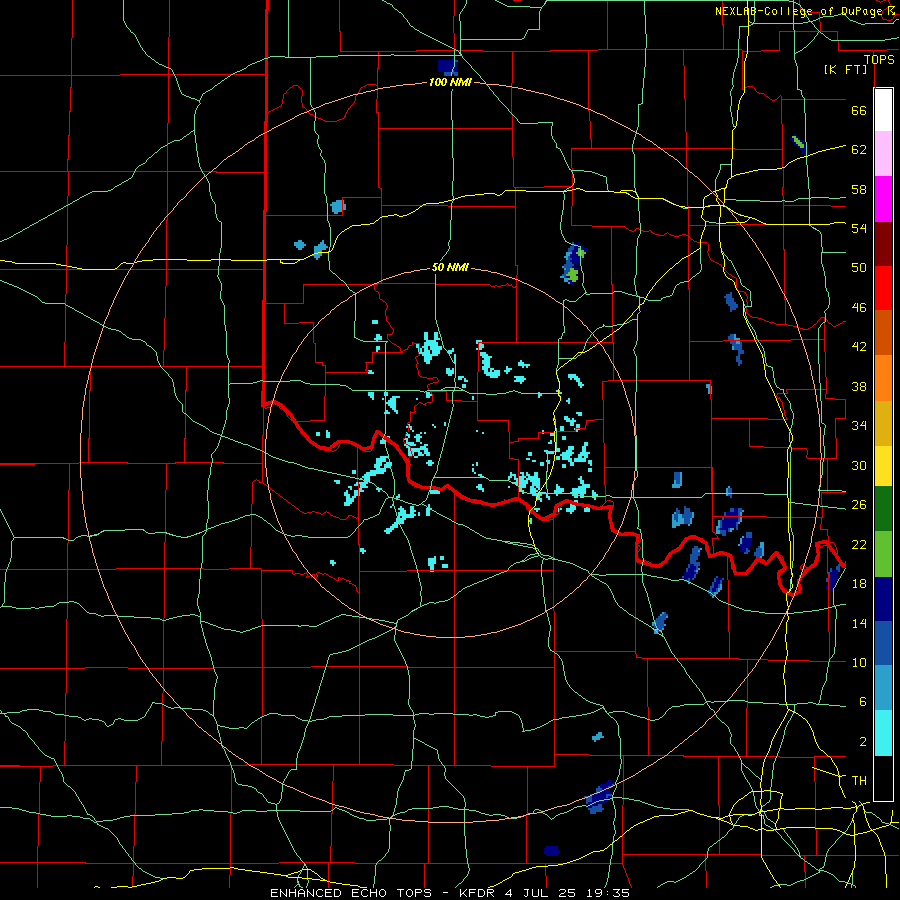
Task: Click the '[K FT]' units label
Action: [x=845, y=70]
